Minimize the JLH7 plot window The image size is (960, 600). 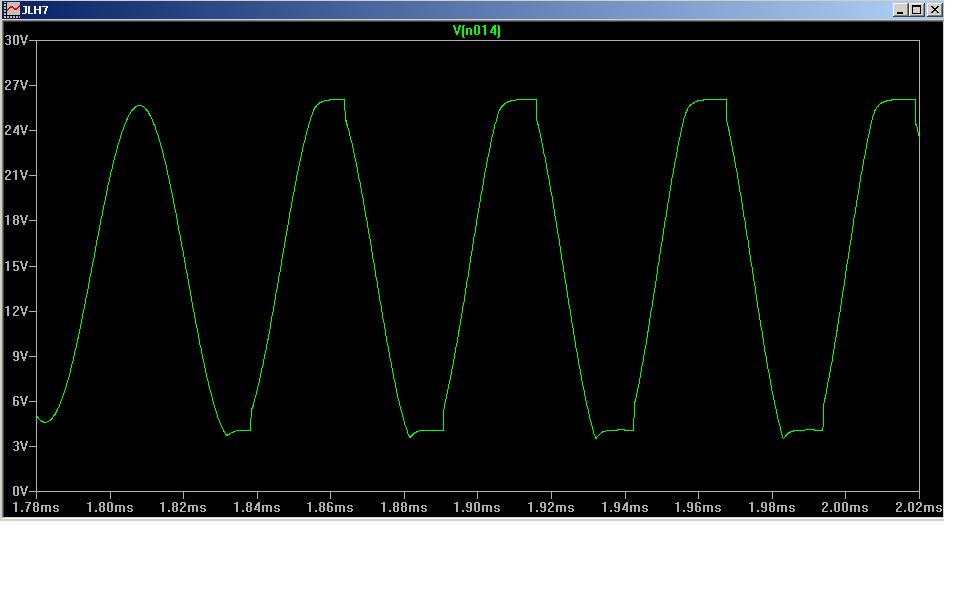pyautogui.click(x=901, y=9)
